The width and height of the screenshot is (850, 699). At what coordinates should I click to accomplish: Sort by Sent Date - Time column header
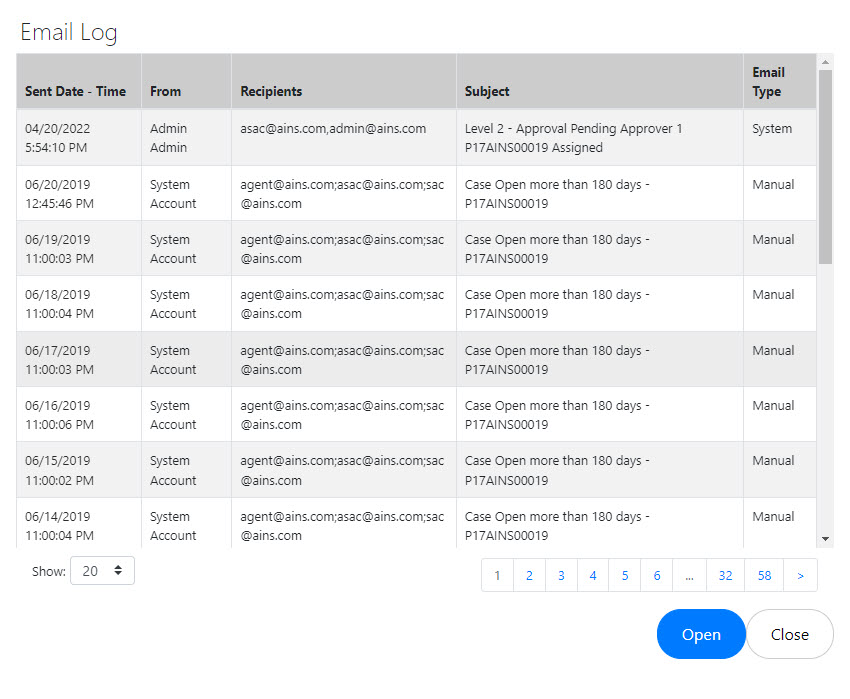75,91
